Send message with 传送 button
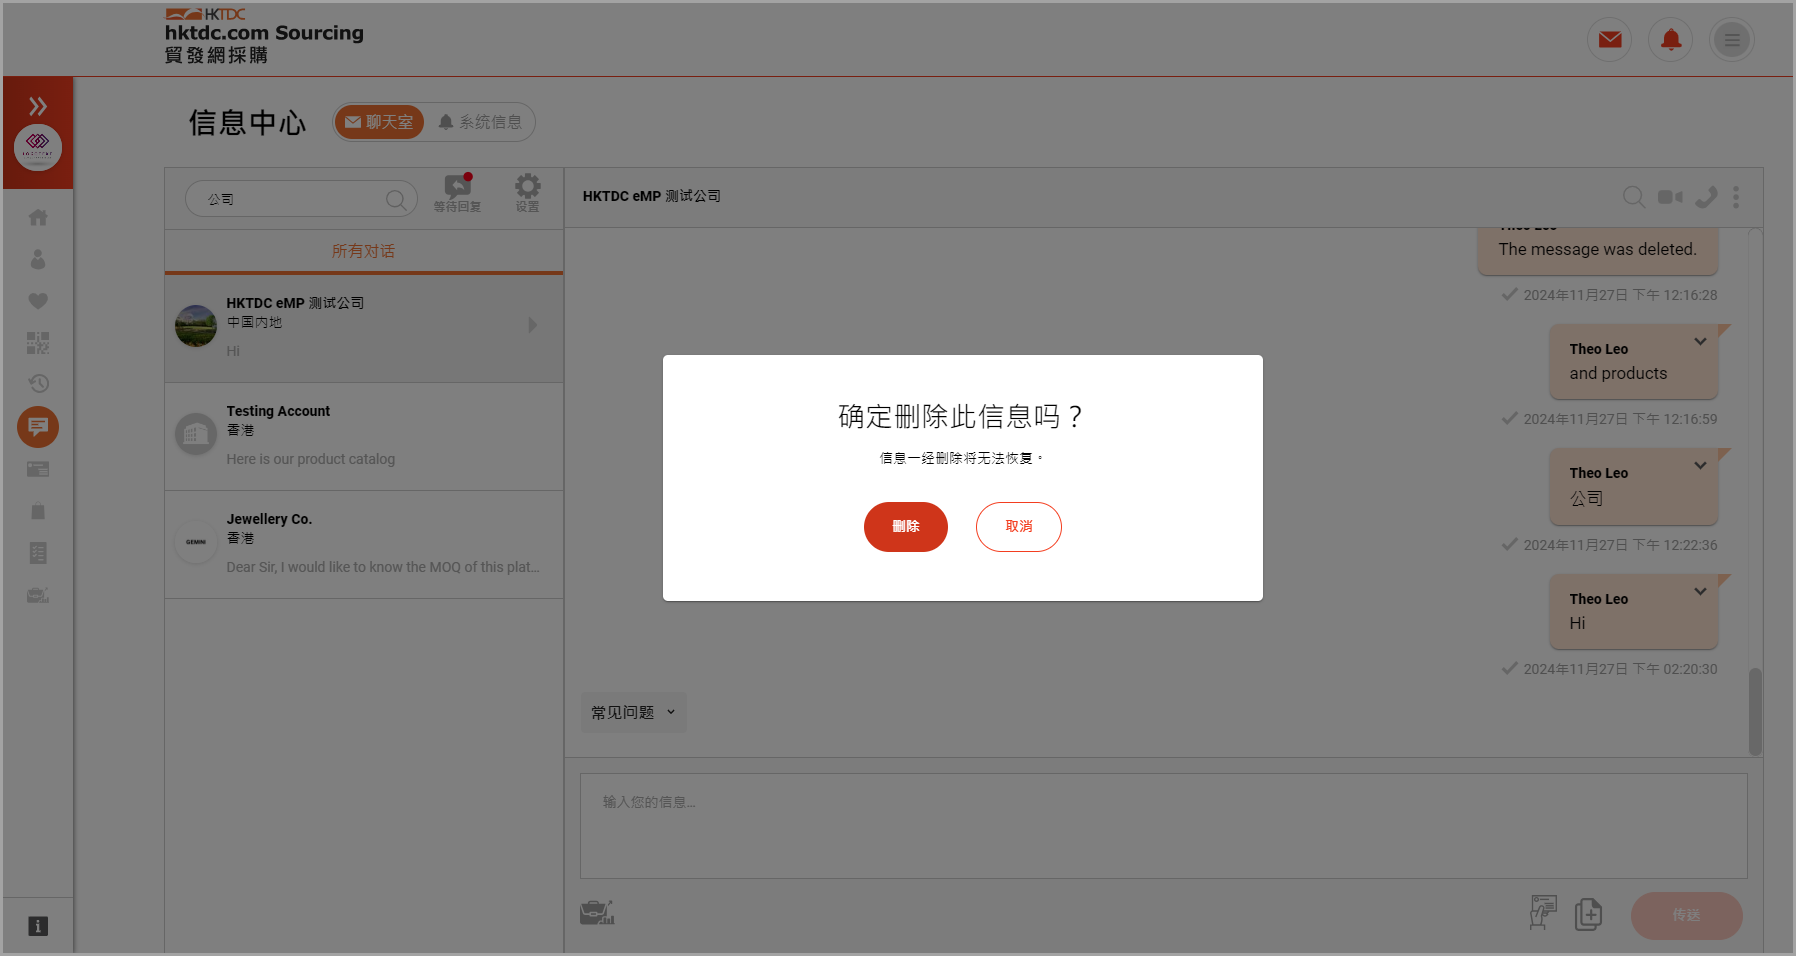Screen dimensions: 1796x956 1687,915
